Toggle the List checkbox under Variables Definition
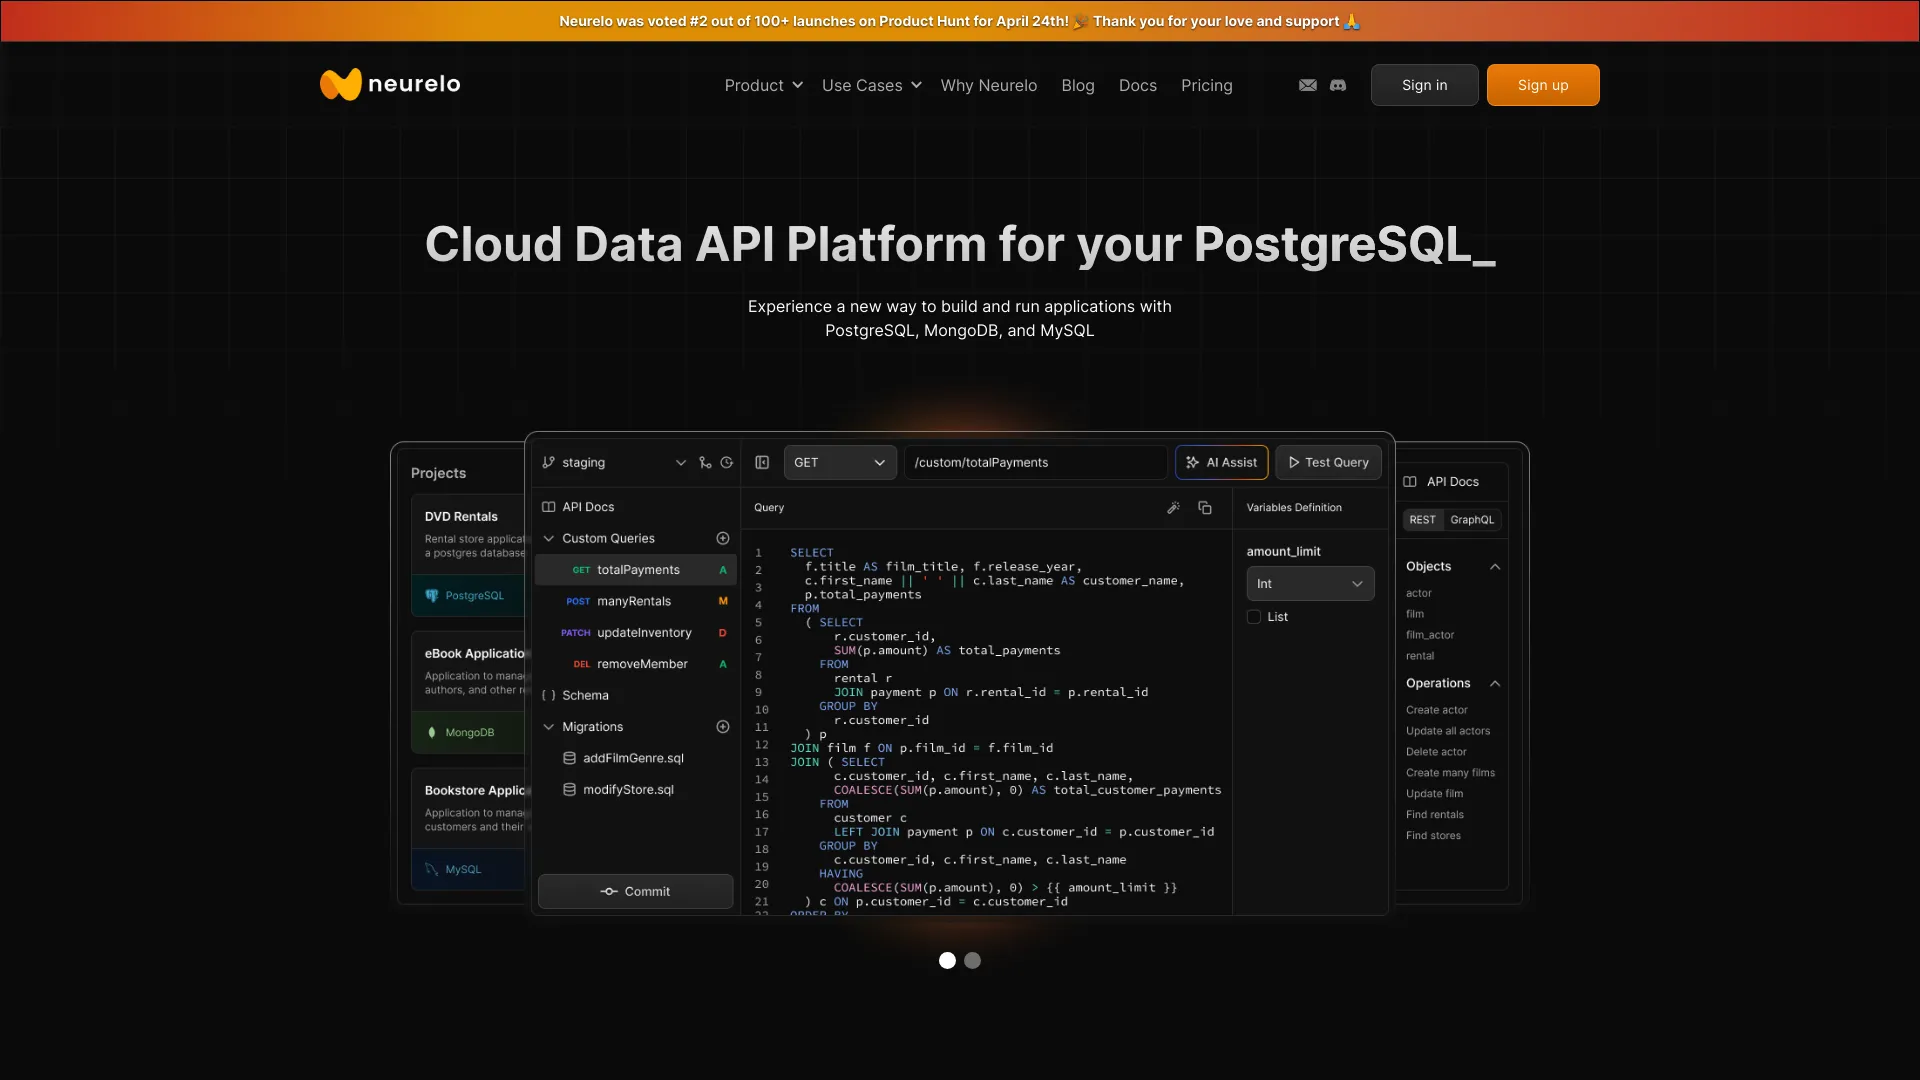 pos(1254,616)
